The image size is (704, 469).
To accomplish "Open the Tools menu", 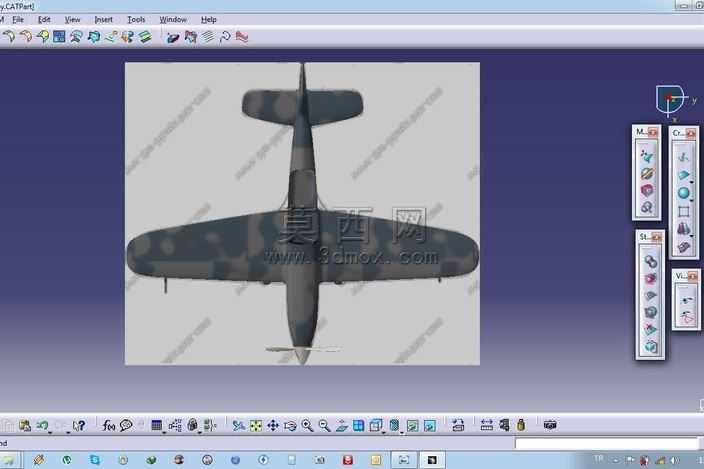I will (x=136, y=20).
